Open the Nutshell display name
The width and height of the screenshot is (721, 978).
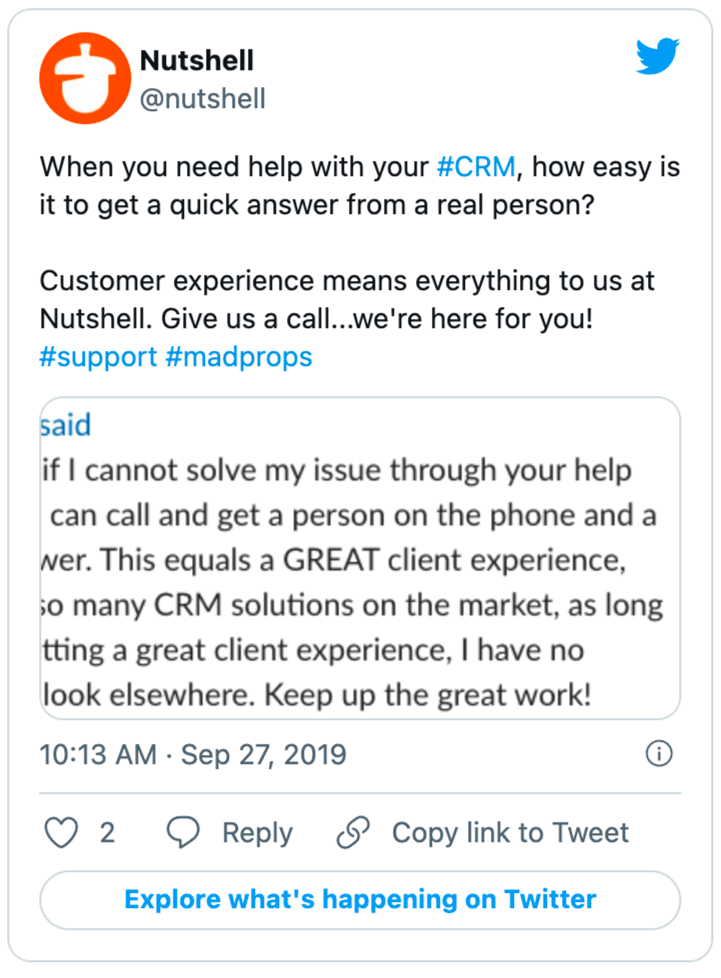[x=197, y=61]
